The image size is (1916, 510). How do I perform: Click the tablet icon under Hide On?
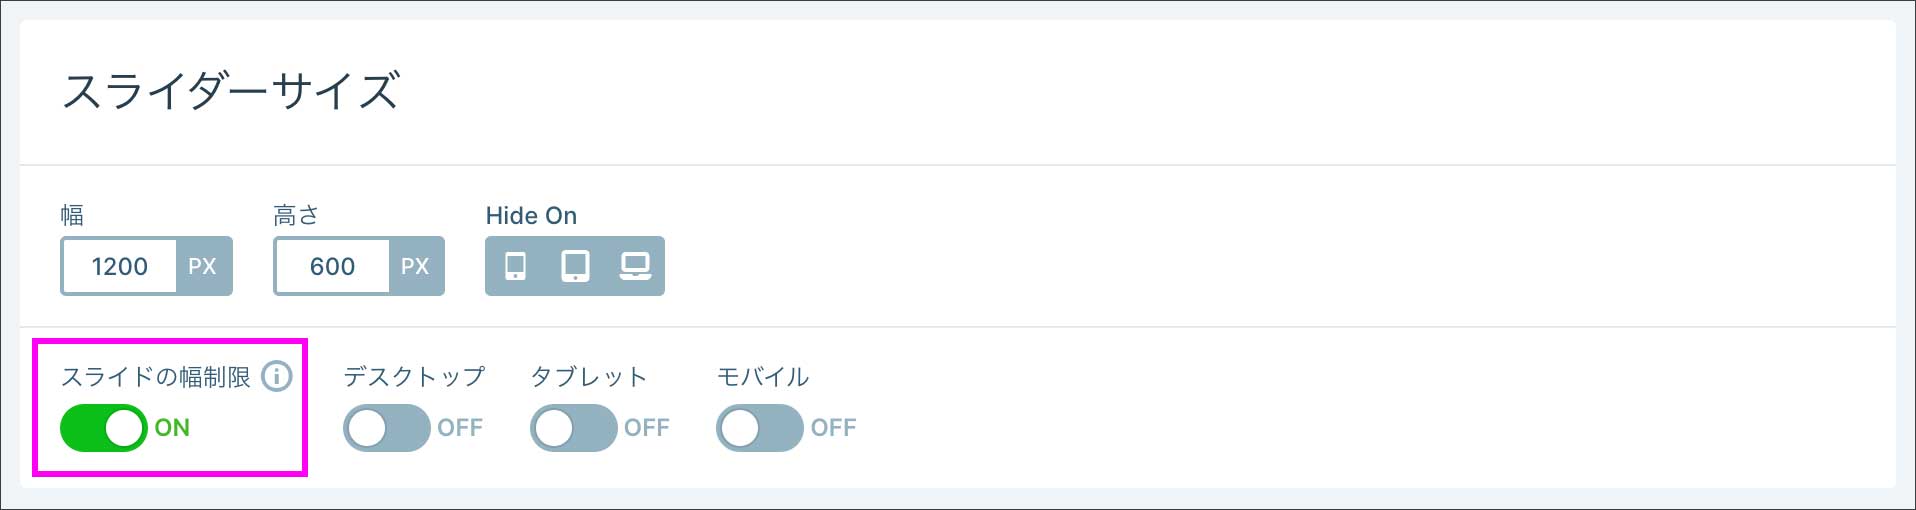pyautogui.click(x=575, y=266)
